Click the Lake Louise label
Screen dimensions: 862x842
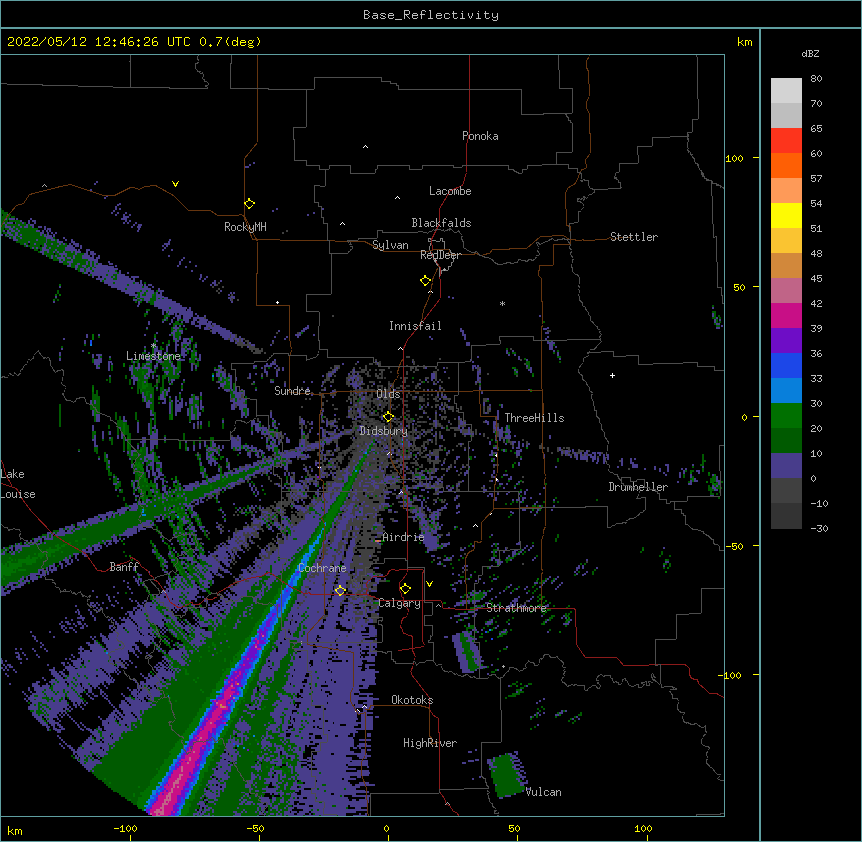[17, 484]
